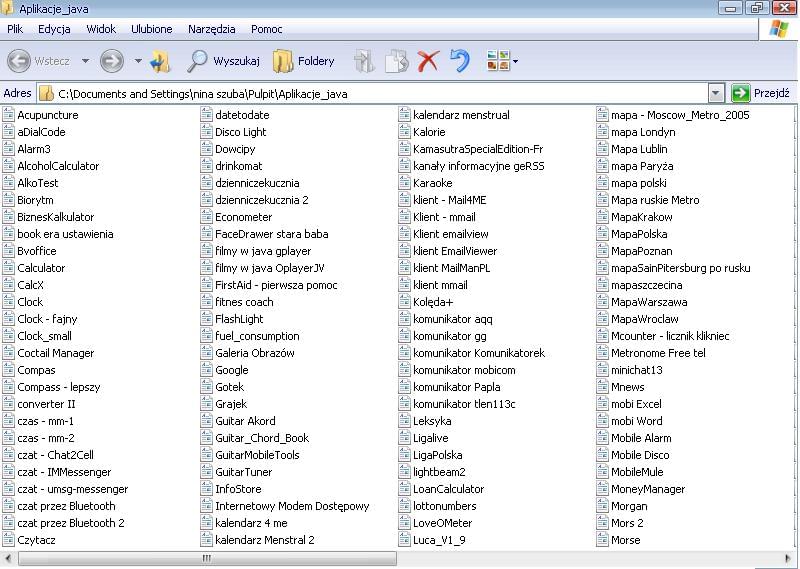This screenshot has height=569, width=800.
Task: Click the address path input field
Action: click(372, 93)
